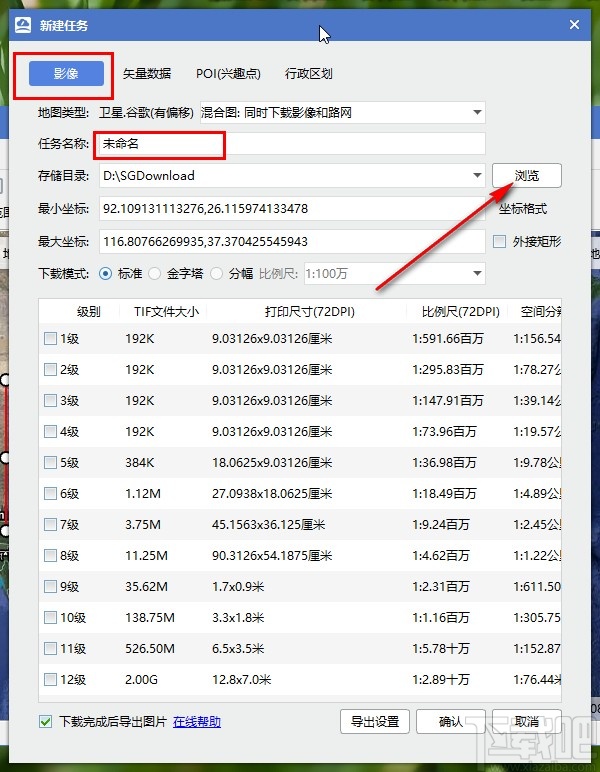The width and height of the screenshot is (600, 772).
Task: Switch to the 影像 tab
Action: point(66,74)
